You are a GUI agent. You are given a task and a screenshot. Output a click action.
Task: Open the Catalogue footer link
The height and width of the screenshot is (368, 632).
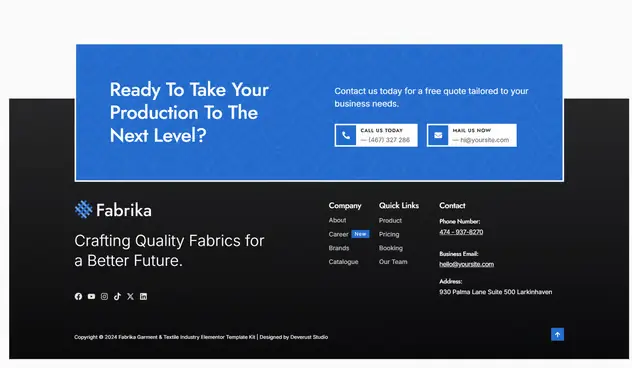[343, 262]
